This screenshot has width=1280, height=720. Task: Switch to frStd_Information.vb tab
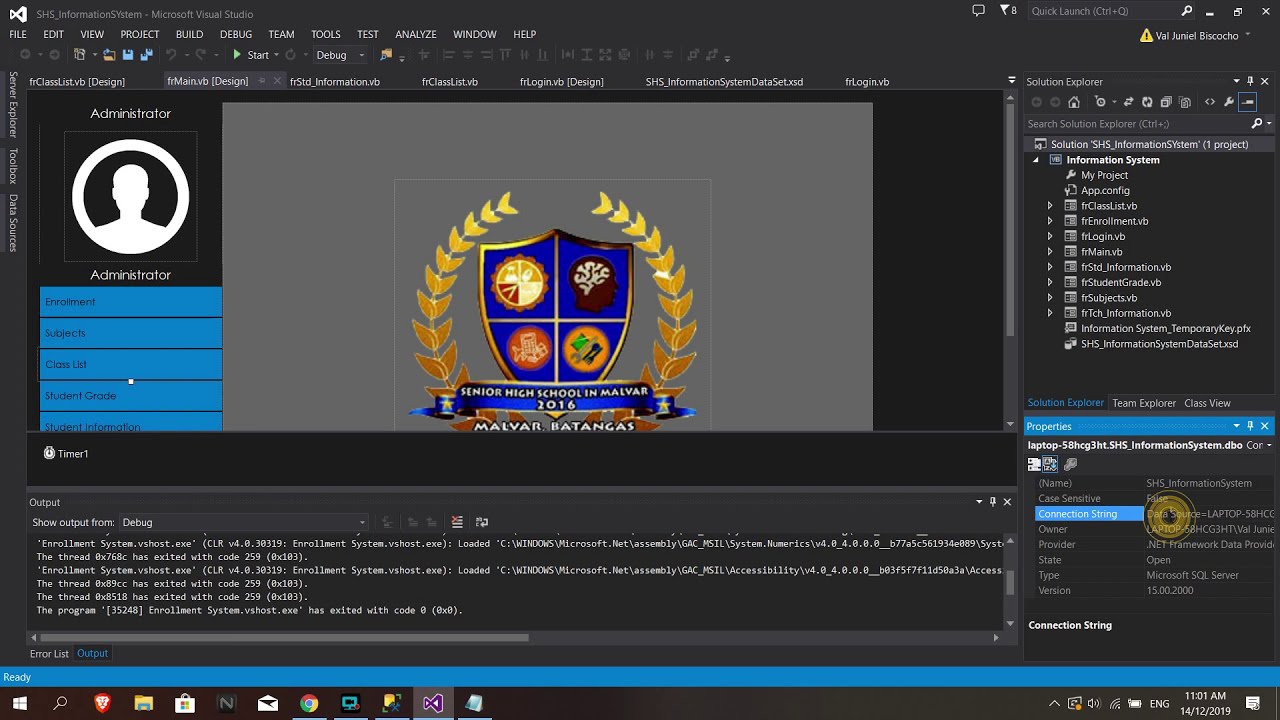tap(335, 82)
